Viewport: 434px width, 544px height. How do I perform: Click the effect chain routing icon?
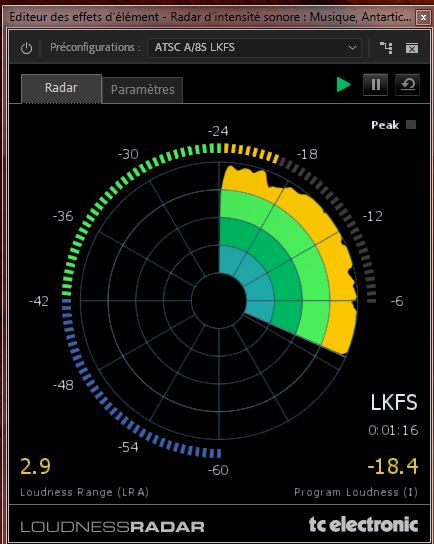click(386, 48)
